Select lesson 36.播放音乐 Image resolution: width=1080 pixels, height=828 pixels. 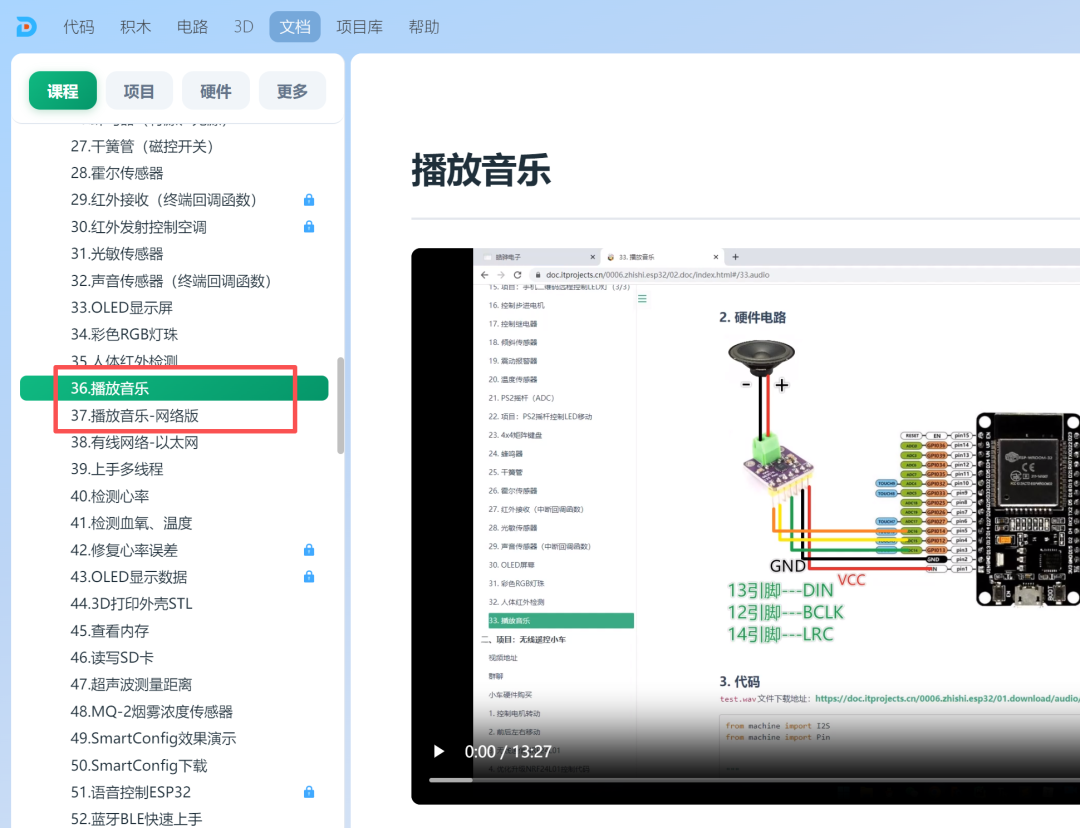(174, 388)
